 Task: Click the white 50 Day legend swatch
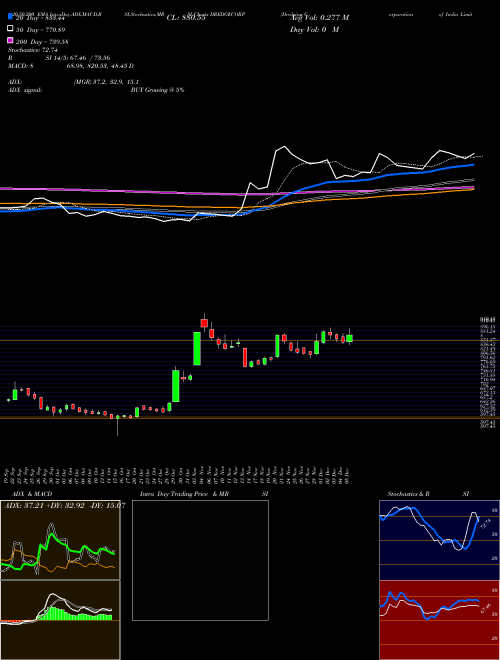(10, 29)
